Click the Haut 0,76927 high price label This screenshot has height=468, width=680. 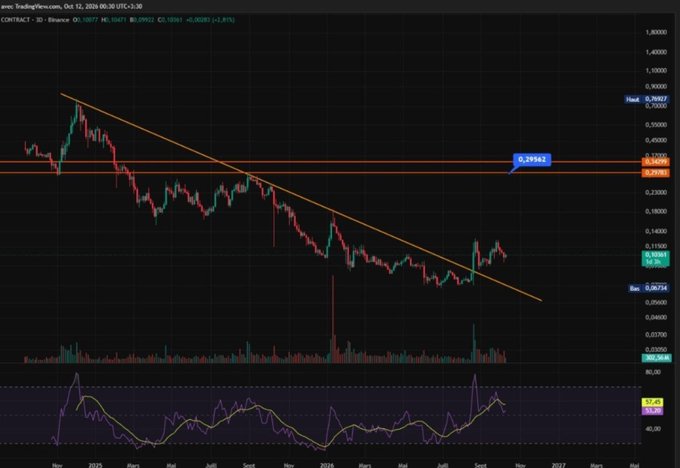(647, 99)
